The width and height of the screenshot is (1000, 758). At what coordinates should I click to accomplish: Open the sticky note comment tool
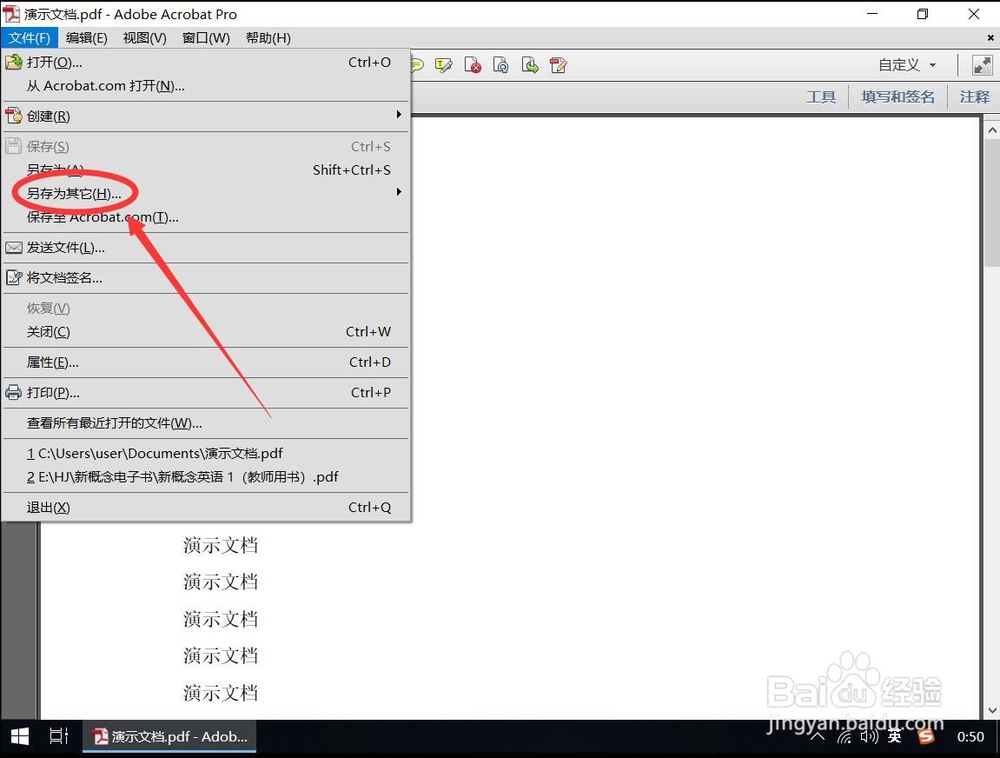415,64
